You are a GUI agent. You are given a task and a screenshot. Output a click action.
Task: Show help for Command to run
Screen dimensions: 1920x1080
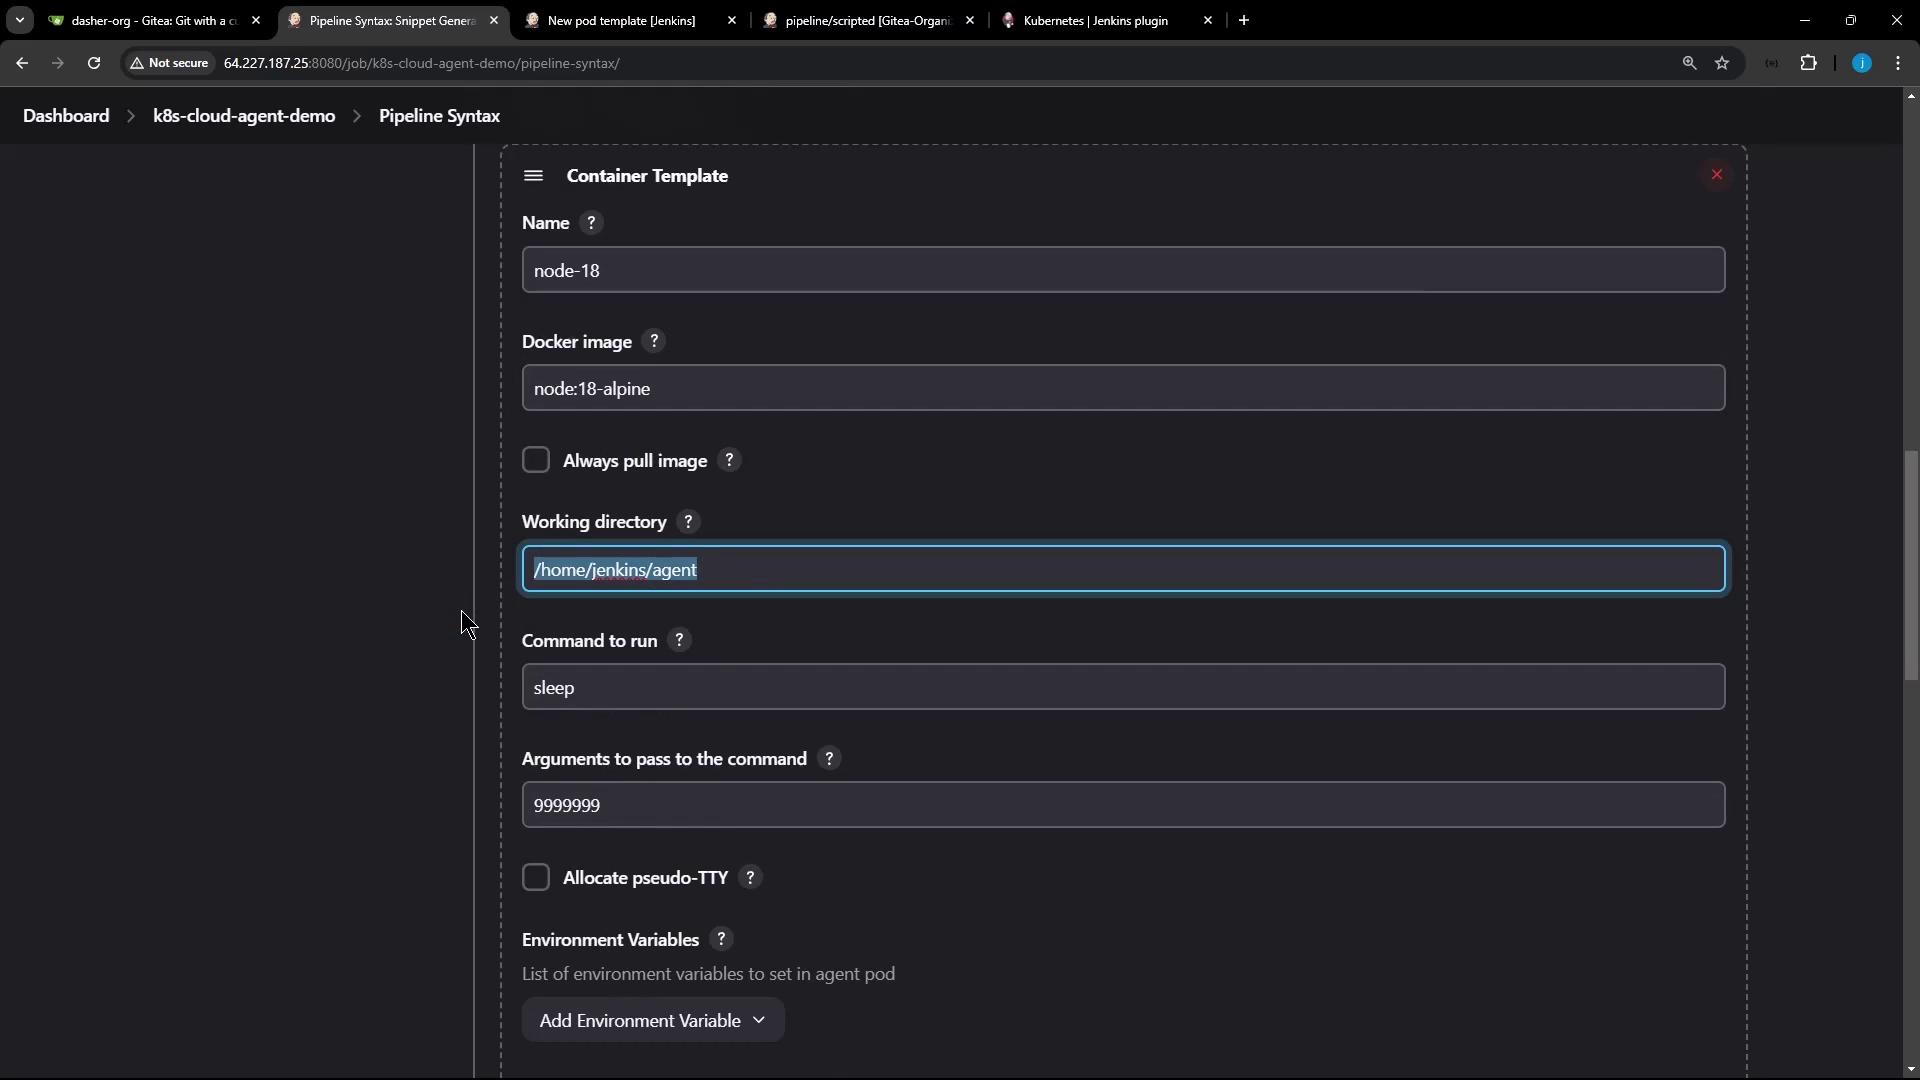[679, 640]
